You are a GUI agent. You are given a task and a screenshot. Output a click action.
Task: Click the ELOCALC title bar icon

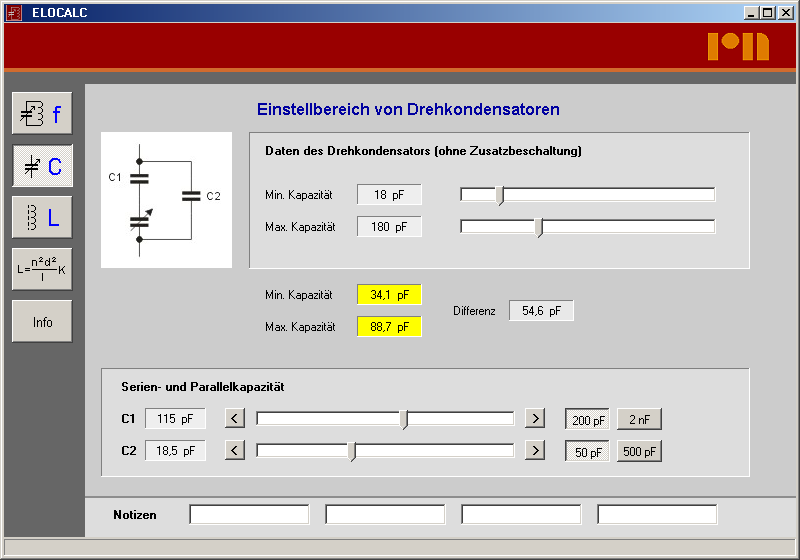[14, 13]
